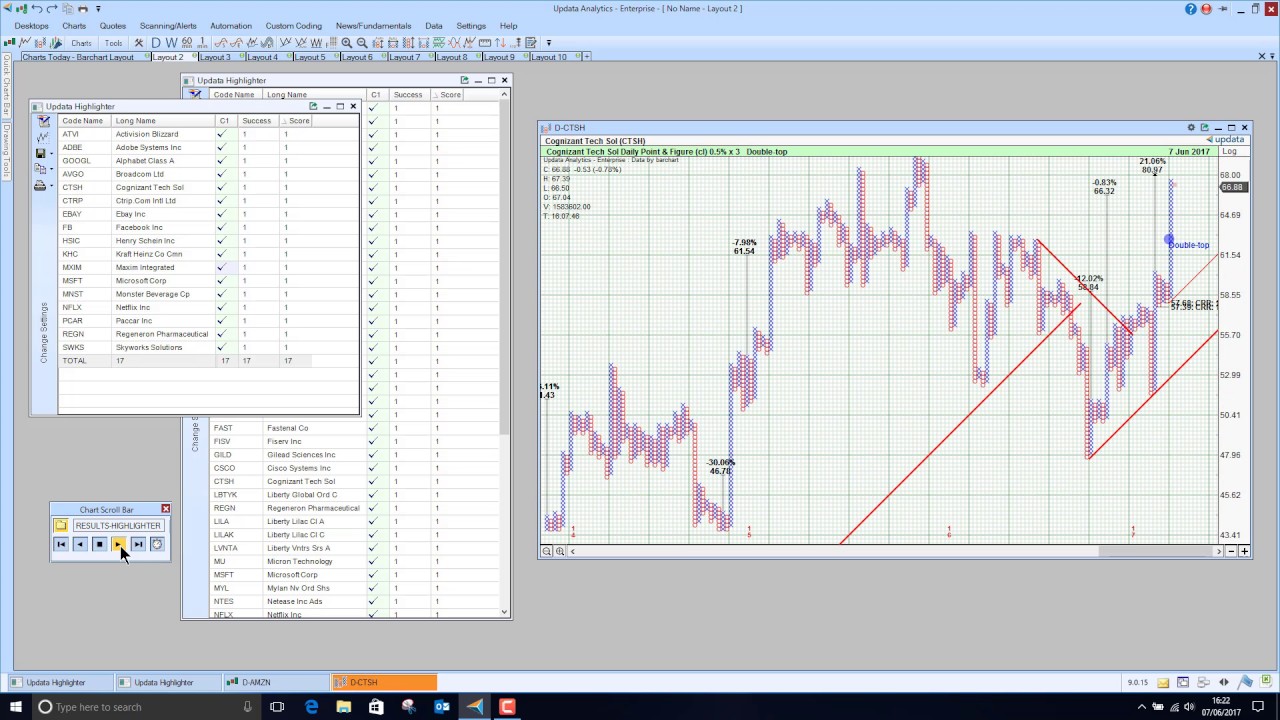This screenshot has width=1280, height=720.
Task: Open Microsoft Edge from the taskbar
Action: 311,707
